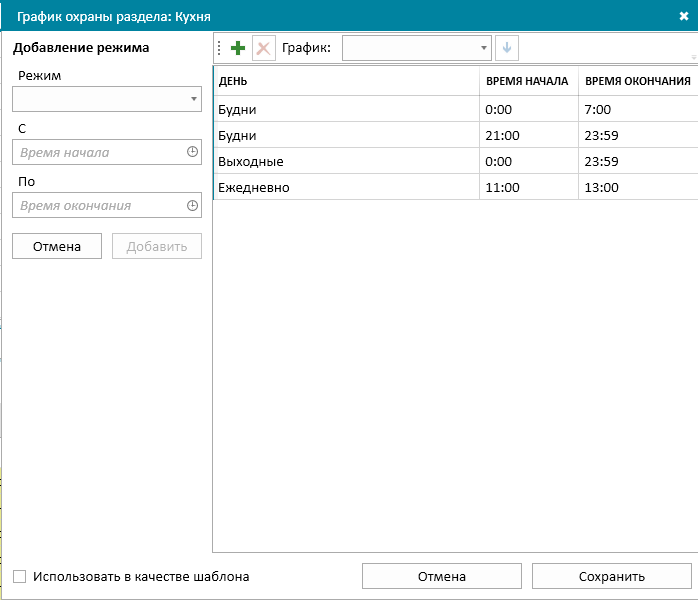Viewport: 698px width, 600px height.
Task: Click the 21:00 start time cell
Action: [529, 135]
